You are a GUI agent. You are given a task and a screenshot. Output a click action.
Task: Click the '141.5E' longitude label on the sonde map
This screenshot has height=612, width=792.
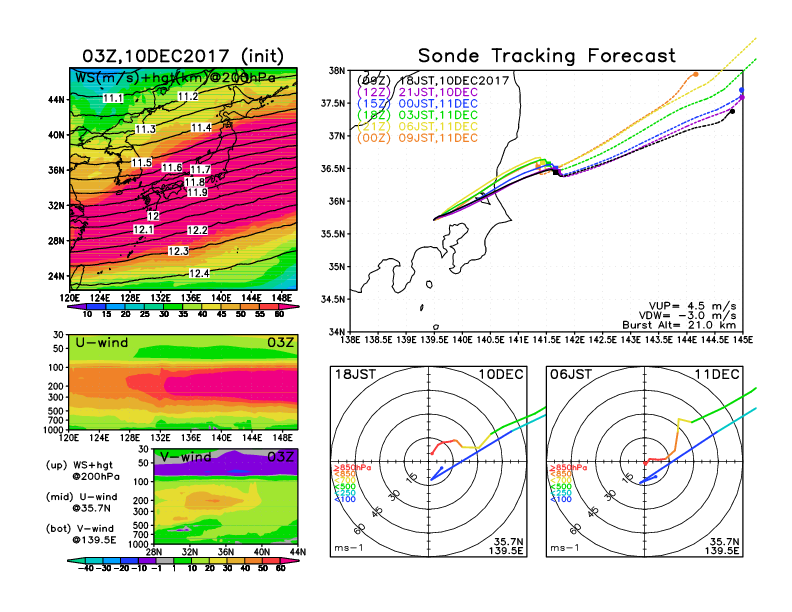click(x=548, y=340)
